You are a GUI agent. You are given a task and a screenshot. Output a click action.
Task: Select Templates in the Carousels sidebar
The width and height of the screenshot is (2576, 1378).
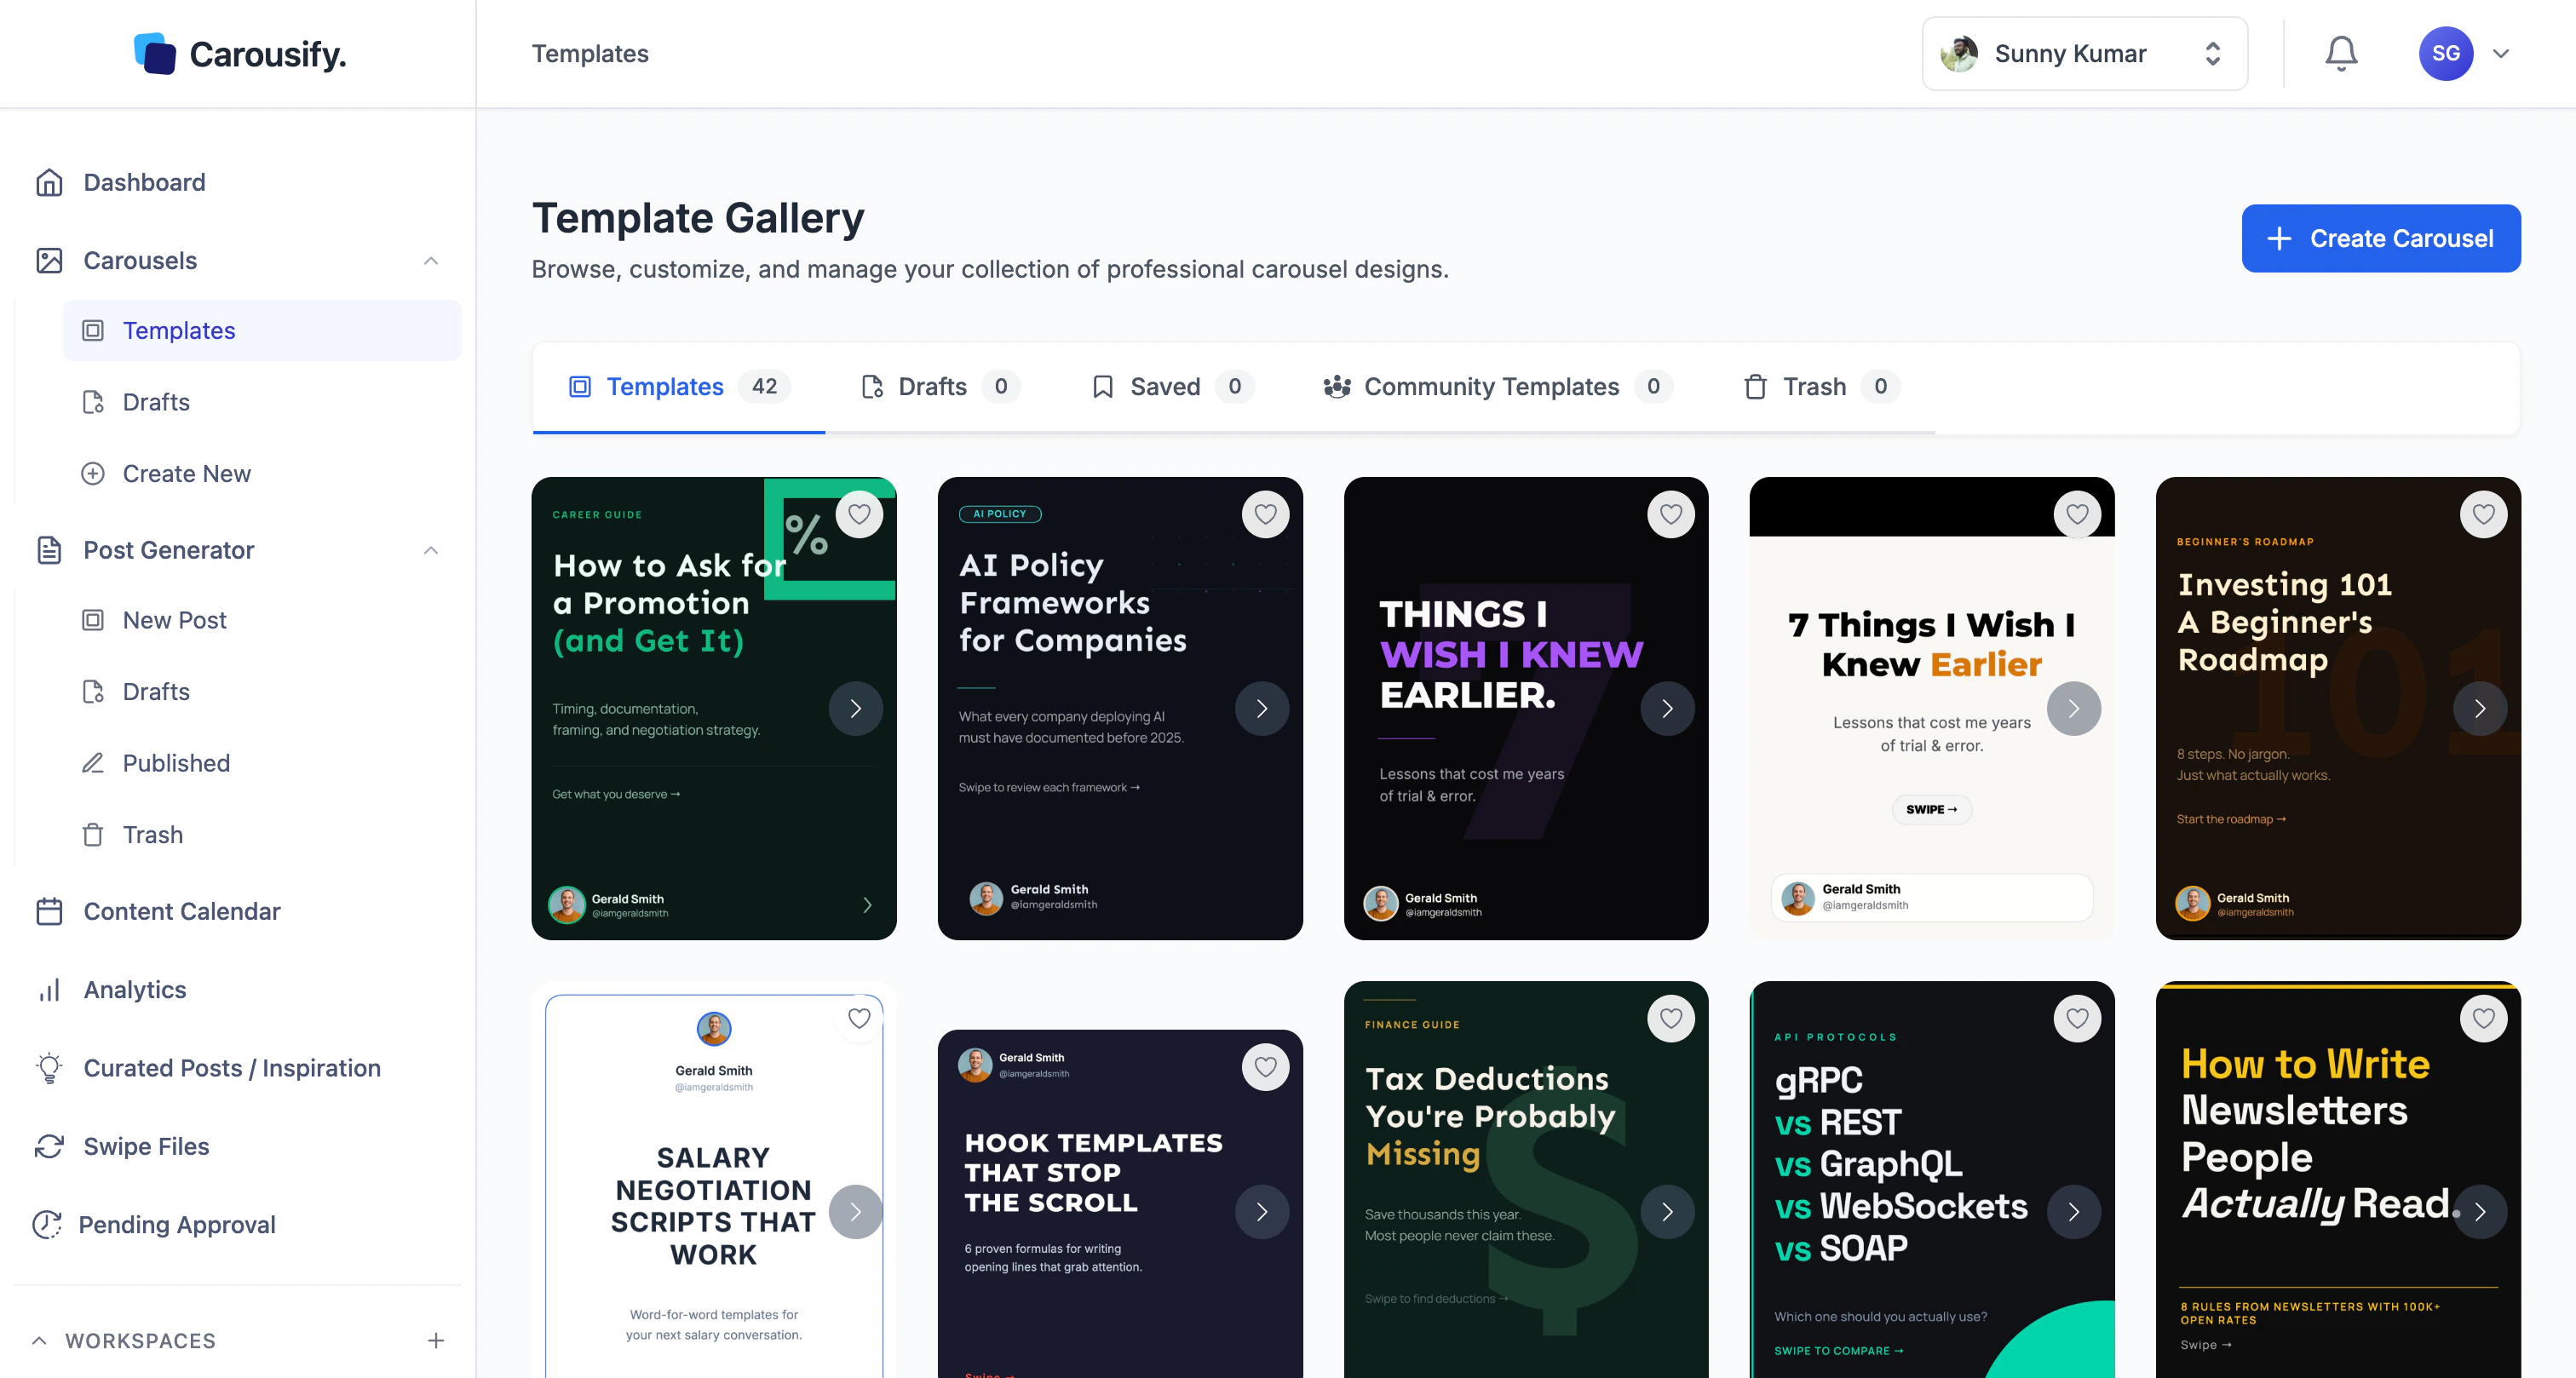coord(262,331)
